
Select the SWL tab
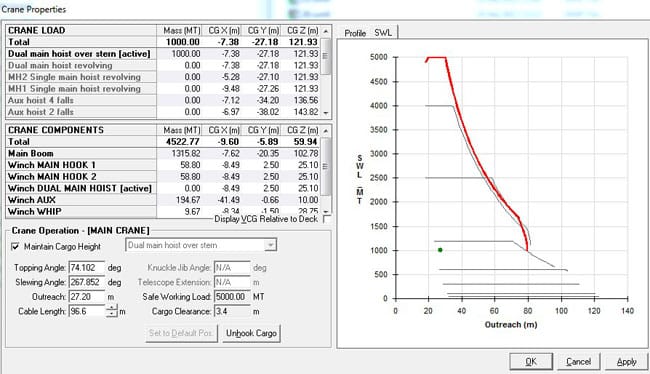(383, 32)
